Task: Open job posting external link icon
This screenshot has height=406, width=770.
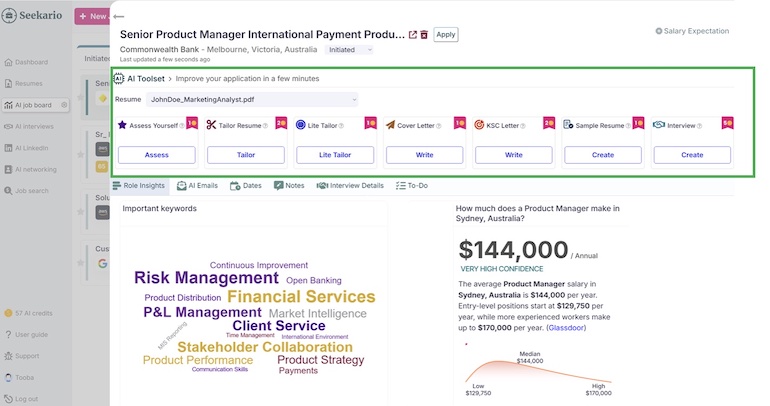Action: (x=413, y=34)
